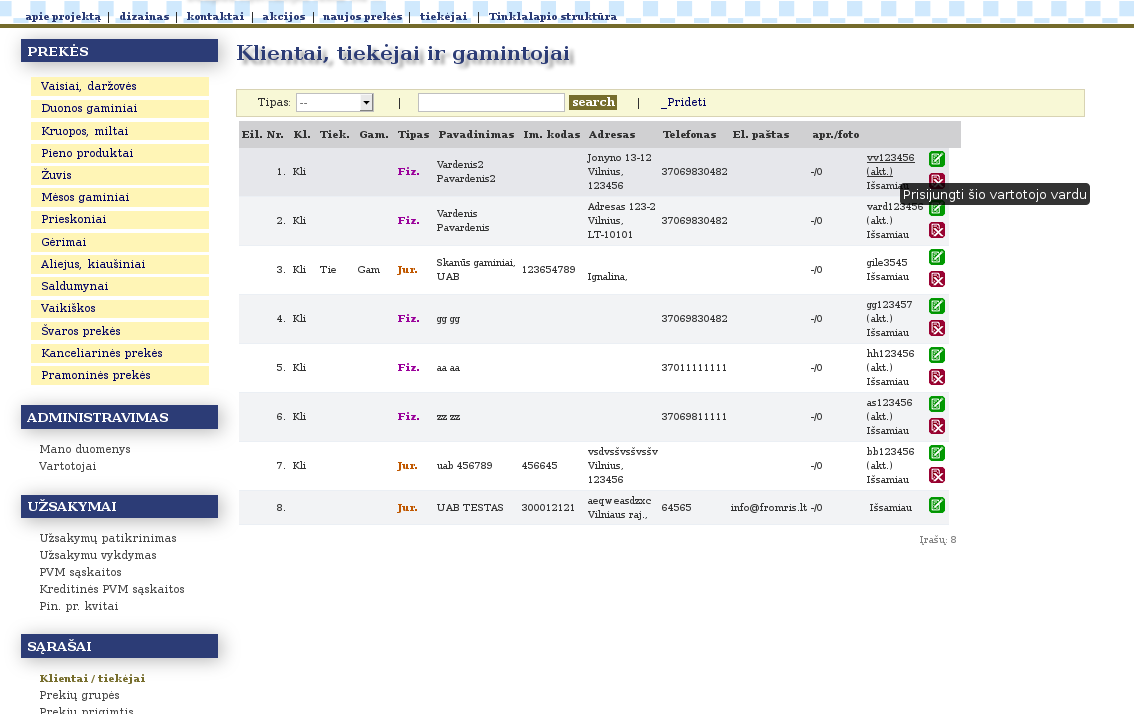
Task: Delete the zz zz client record
Action: click(x=937, y=426)
